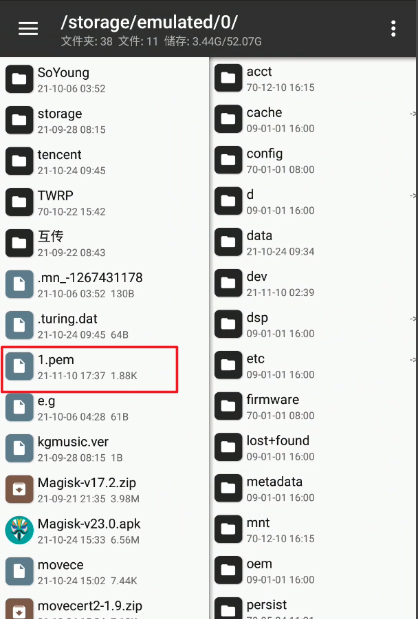
Task: Open the movece file
Action: (105, 572)
